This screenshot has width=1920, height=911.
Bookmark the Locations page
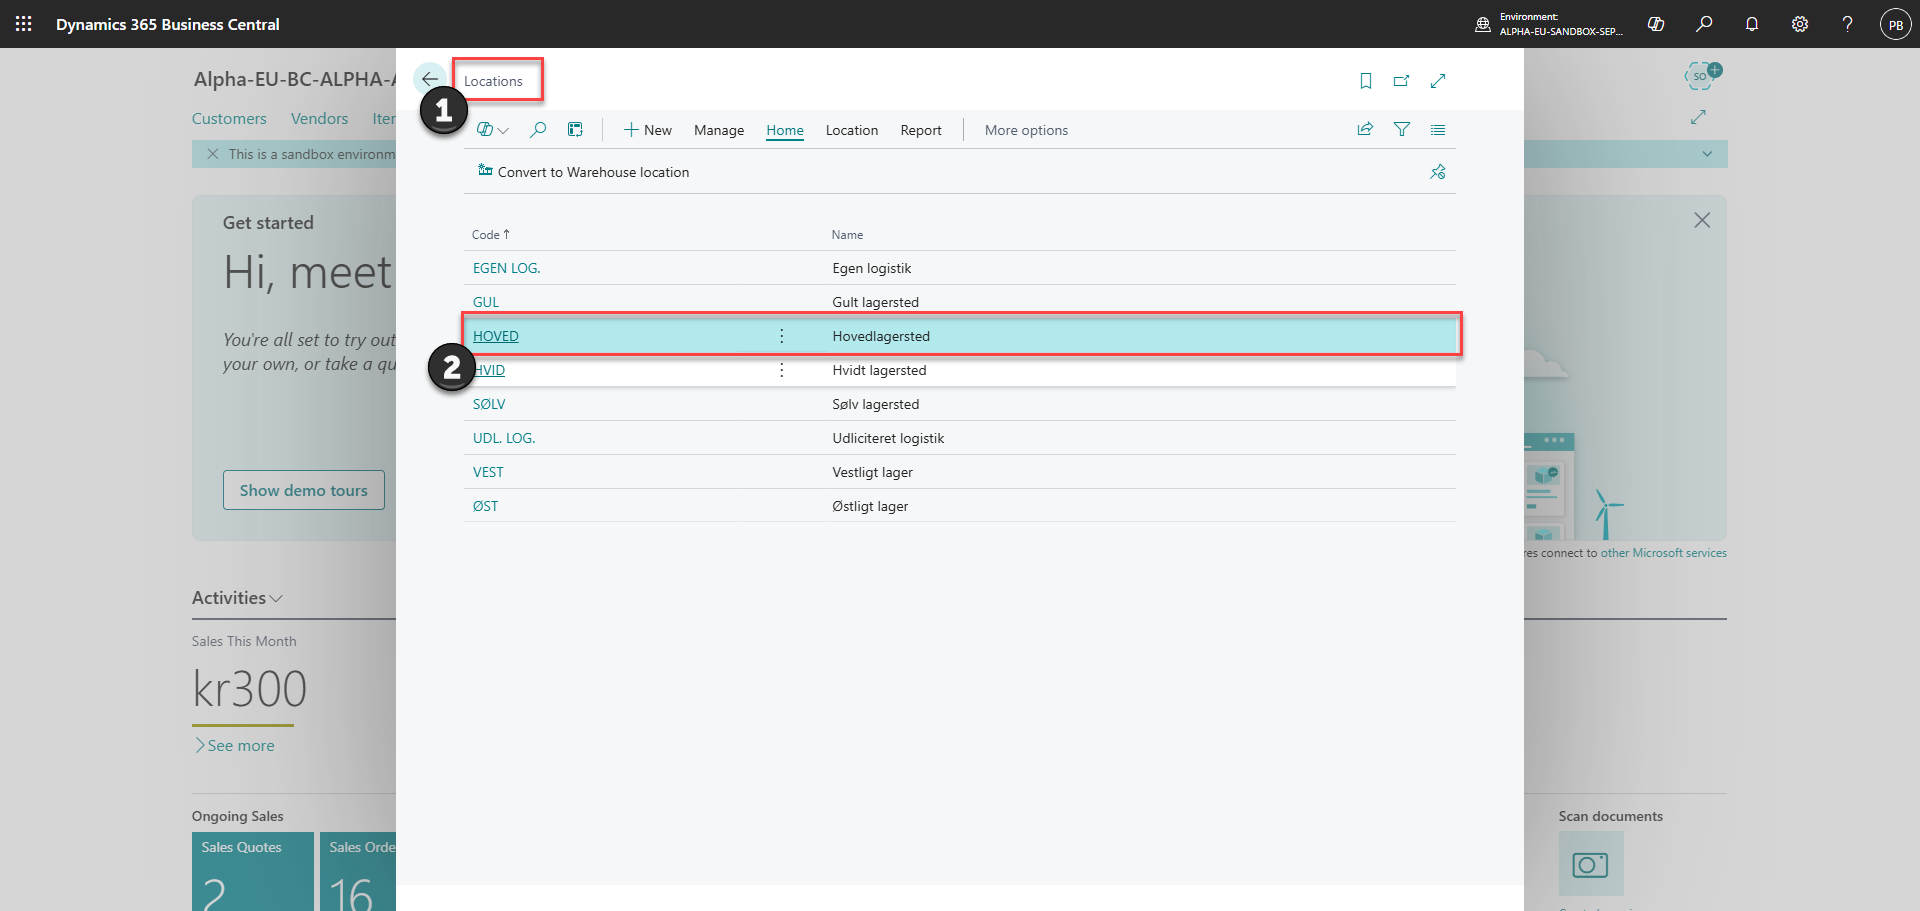[x=1365, y=81]
